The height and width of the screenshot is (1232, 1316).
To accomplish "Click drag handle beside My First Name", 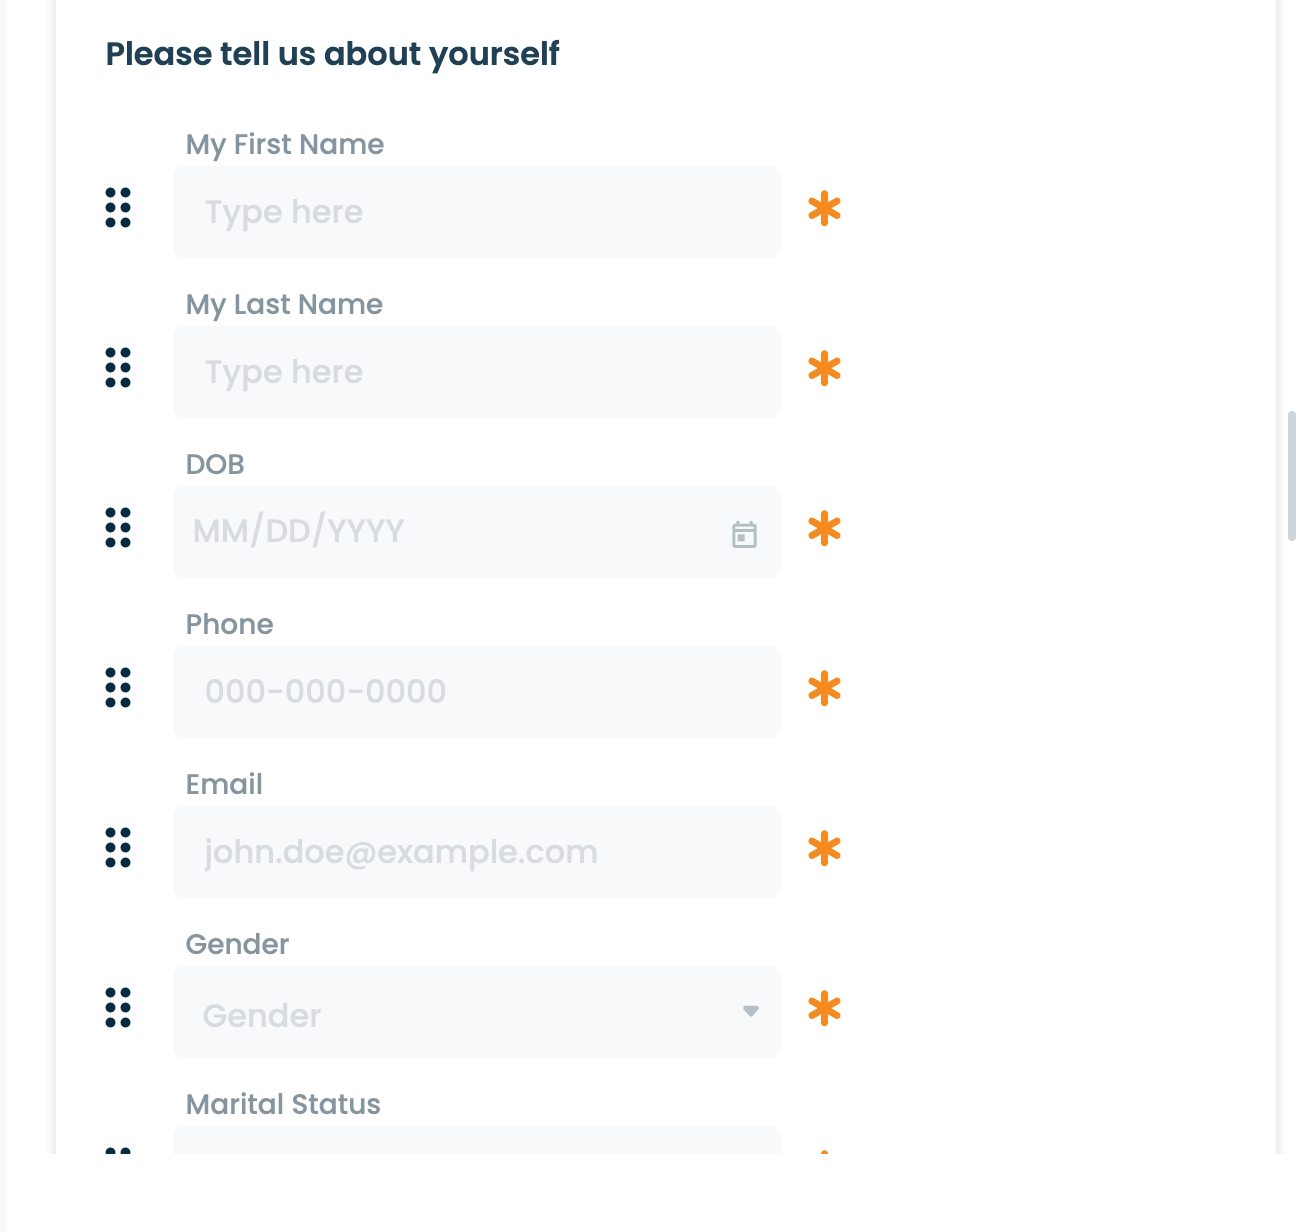I will (x=118, y=208).
